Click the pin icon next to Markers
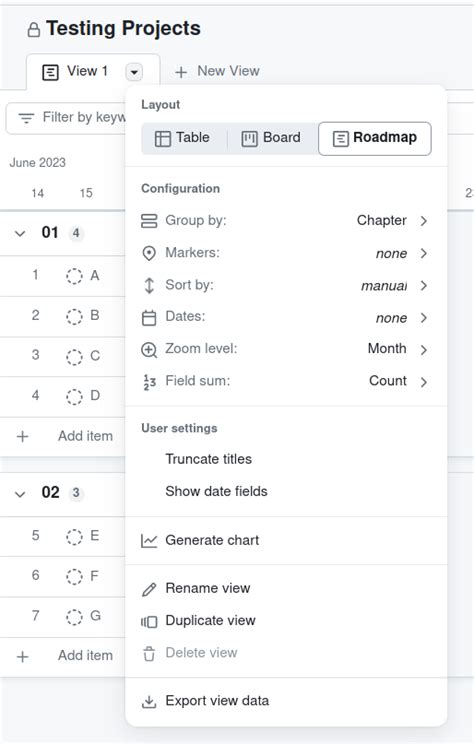 click(149, 253)
